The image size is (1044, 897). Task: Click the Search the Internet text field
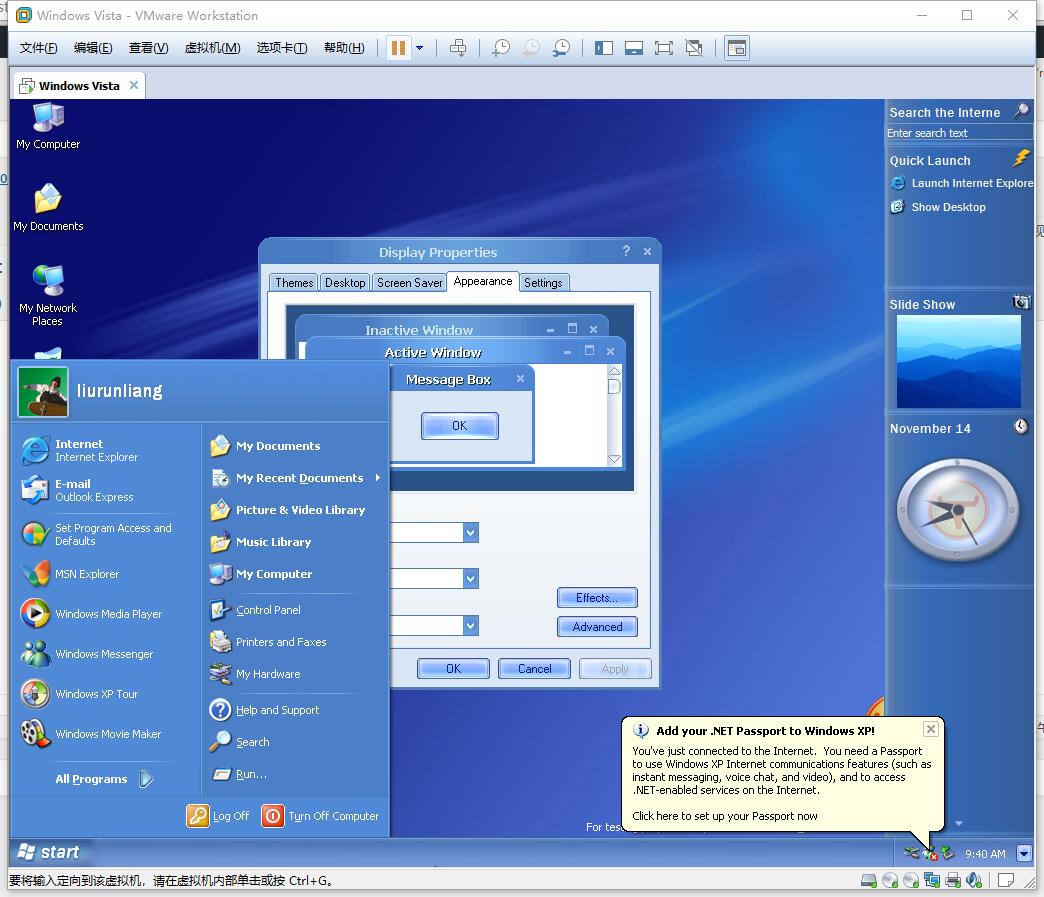[958, 133]
